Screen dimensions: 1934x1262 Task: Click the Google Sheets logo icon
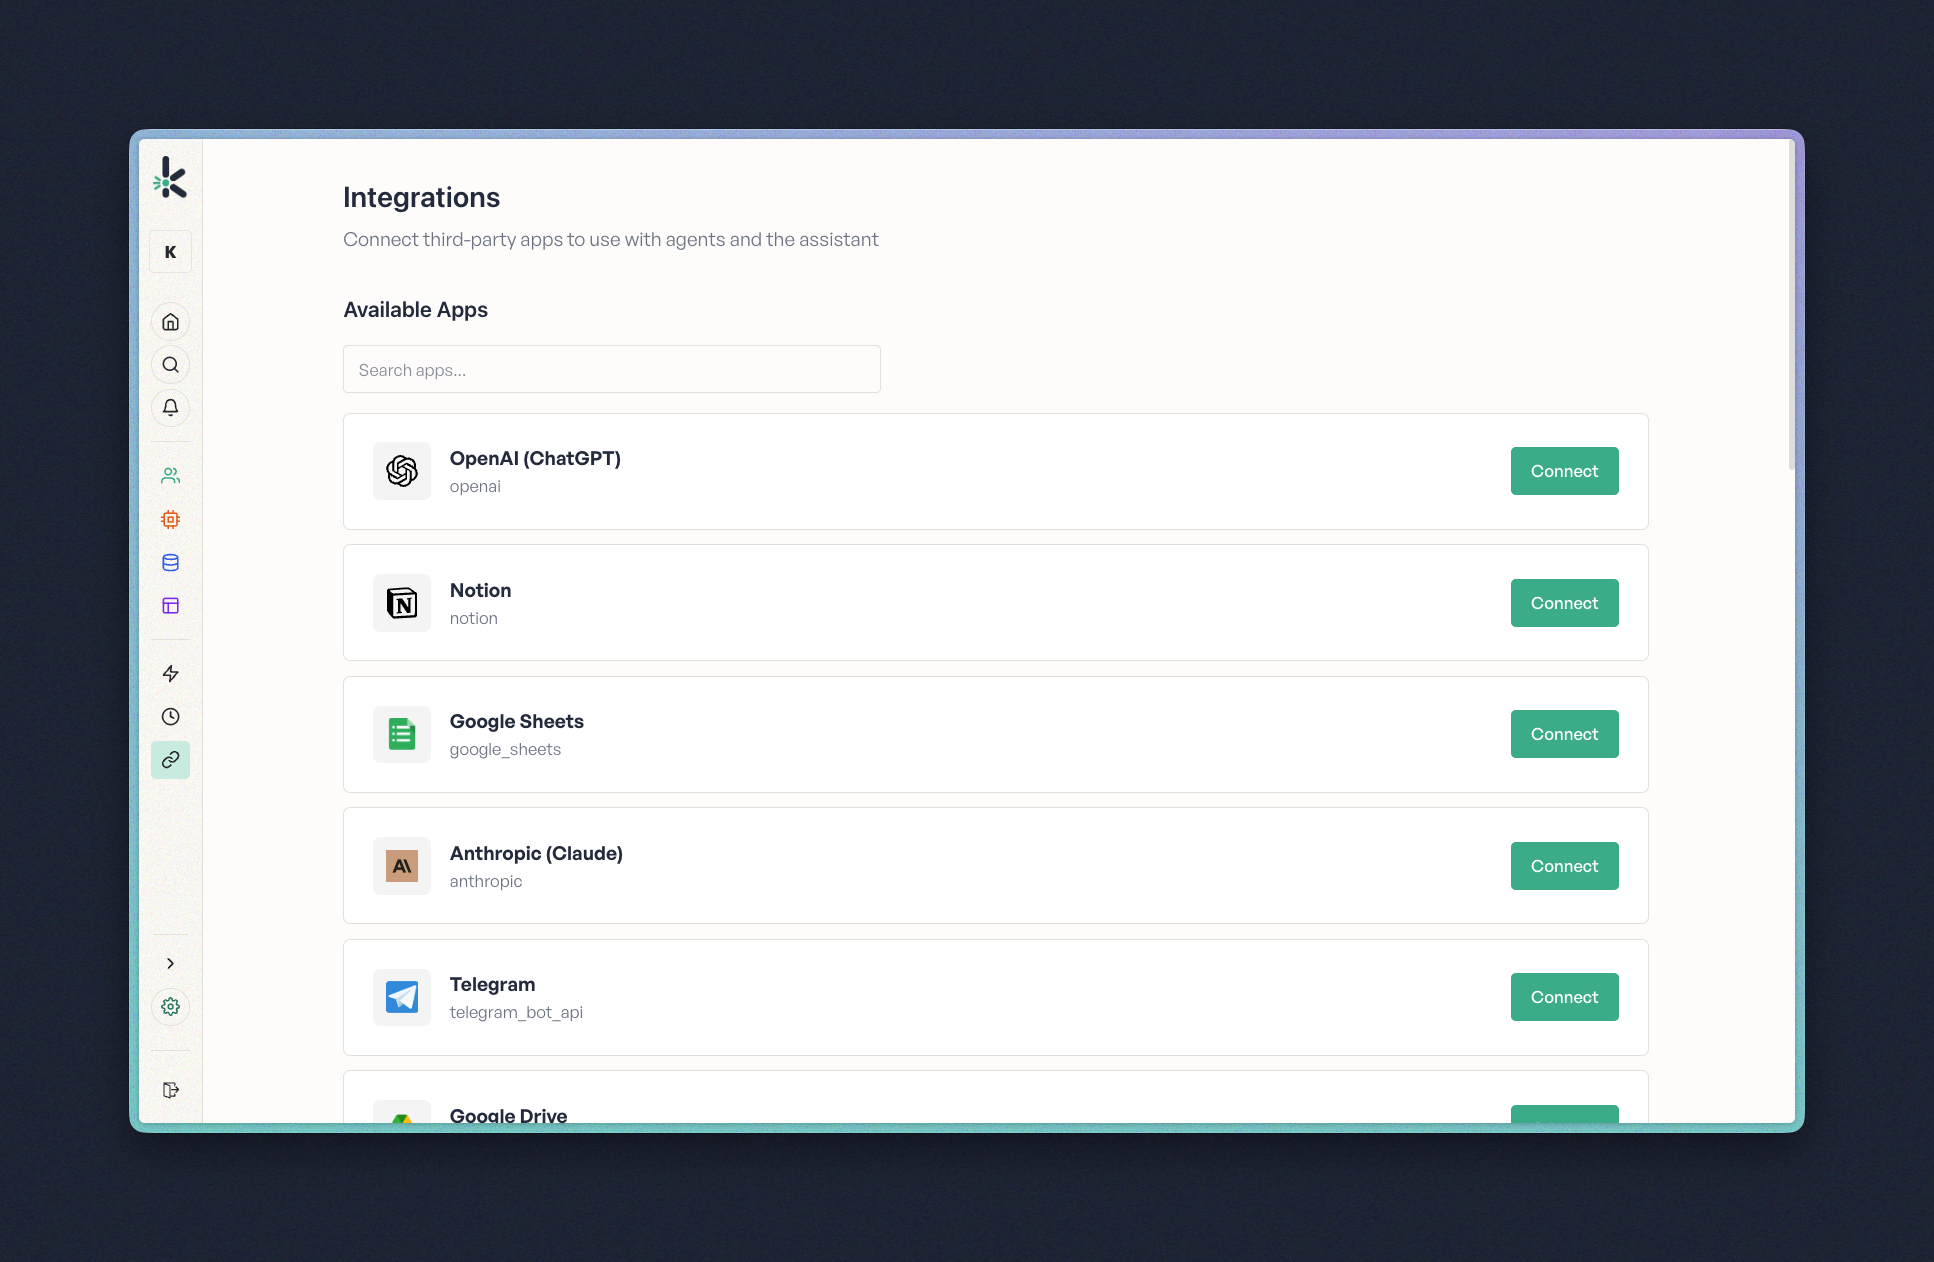[x=402, y=734]
